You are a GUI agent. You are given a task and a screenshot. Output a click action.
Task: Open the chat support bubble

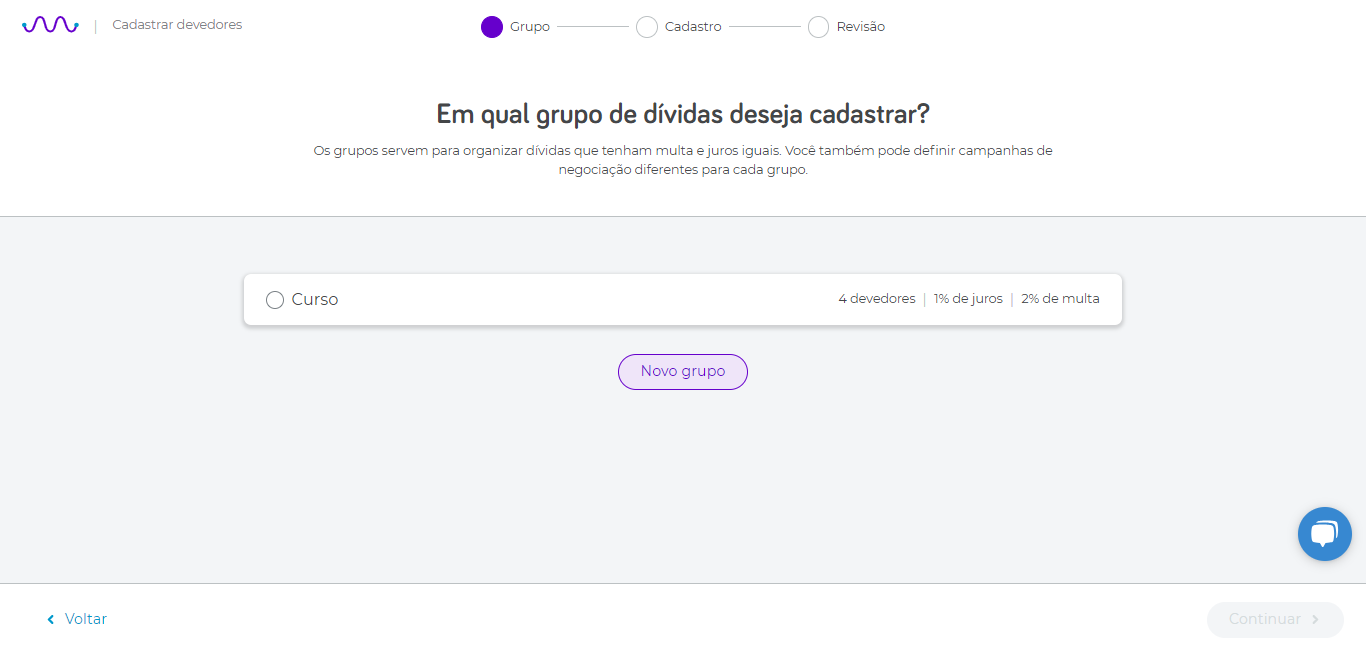pos(1324,534)
